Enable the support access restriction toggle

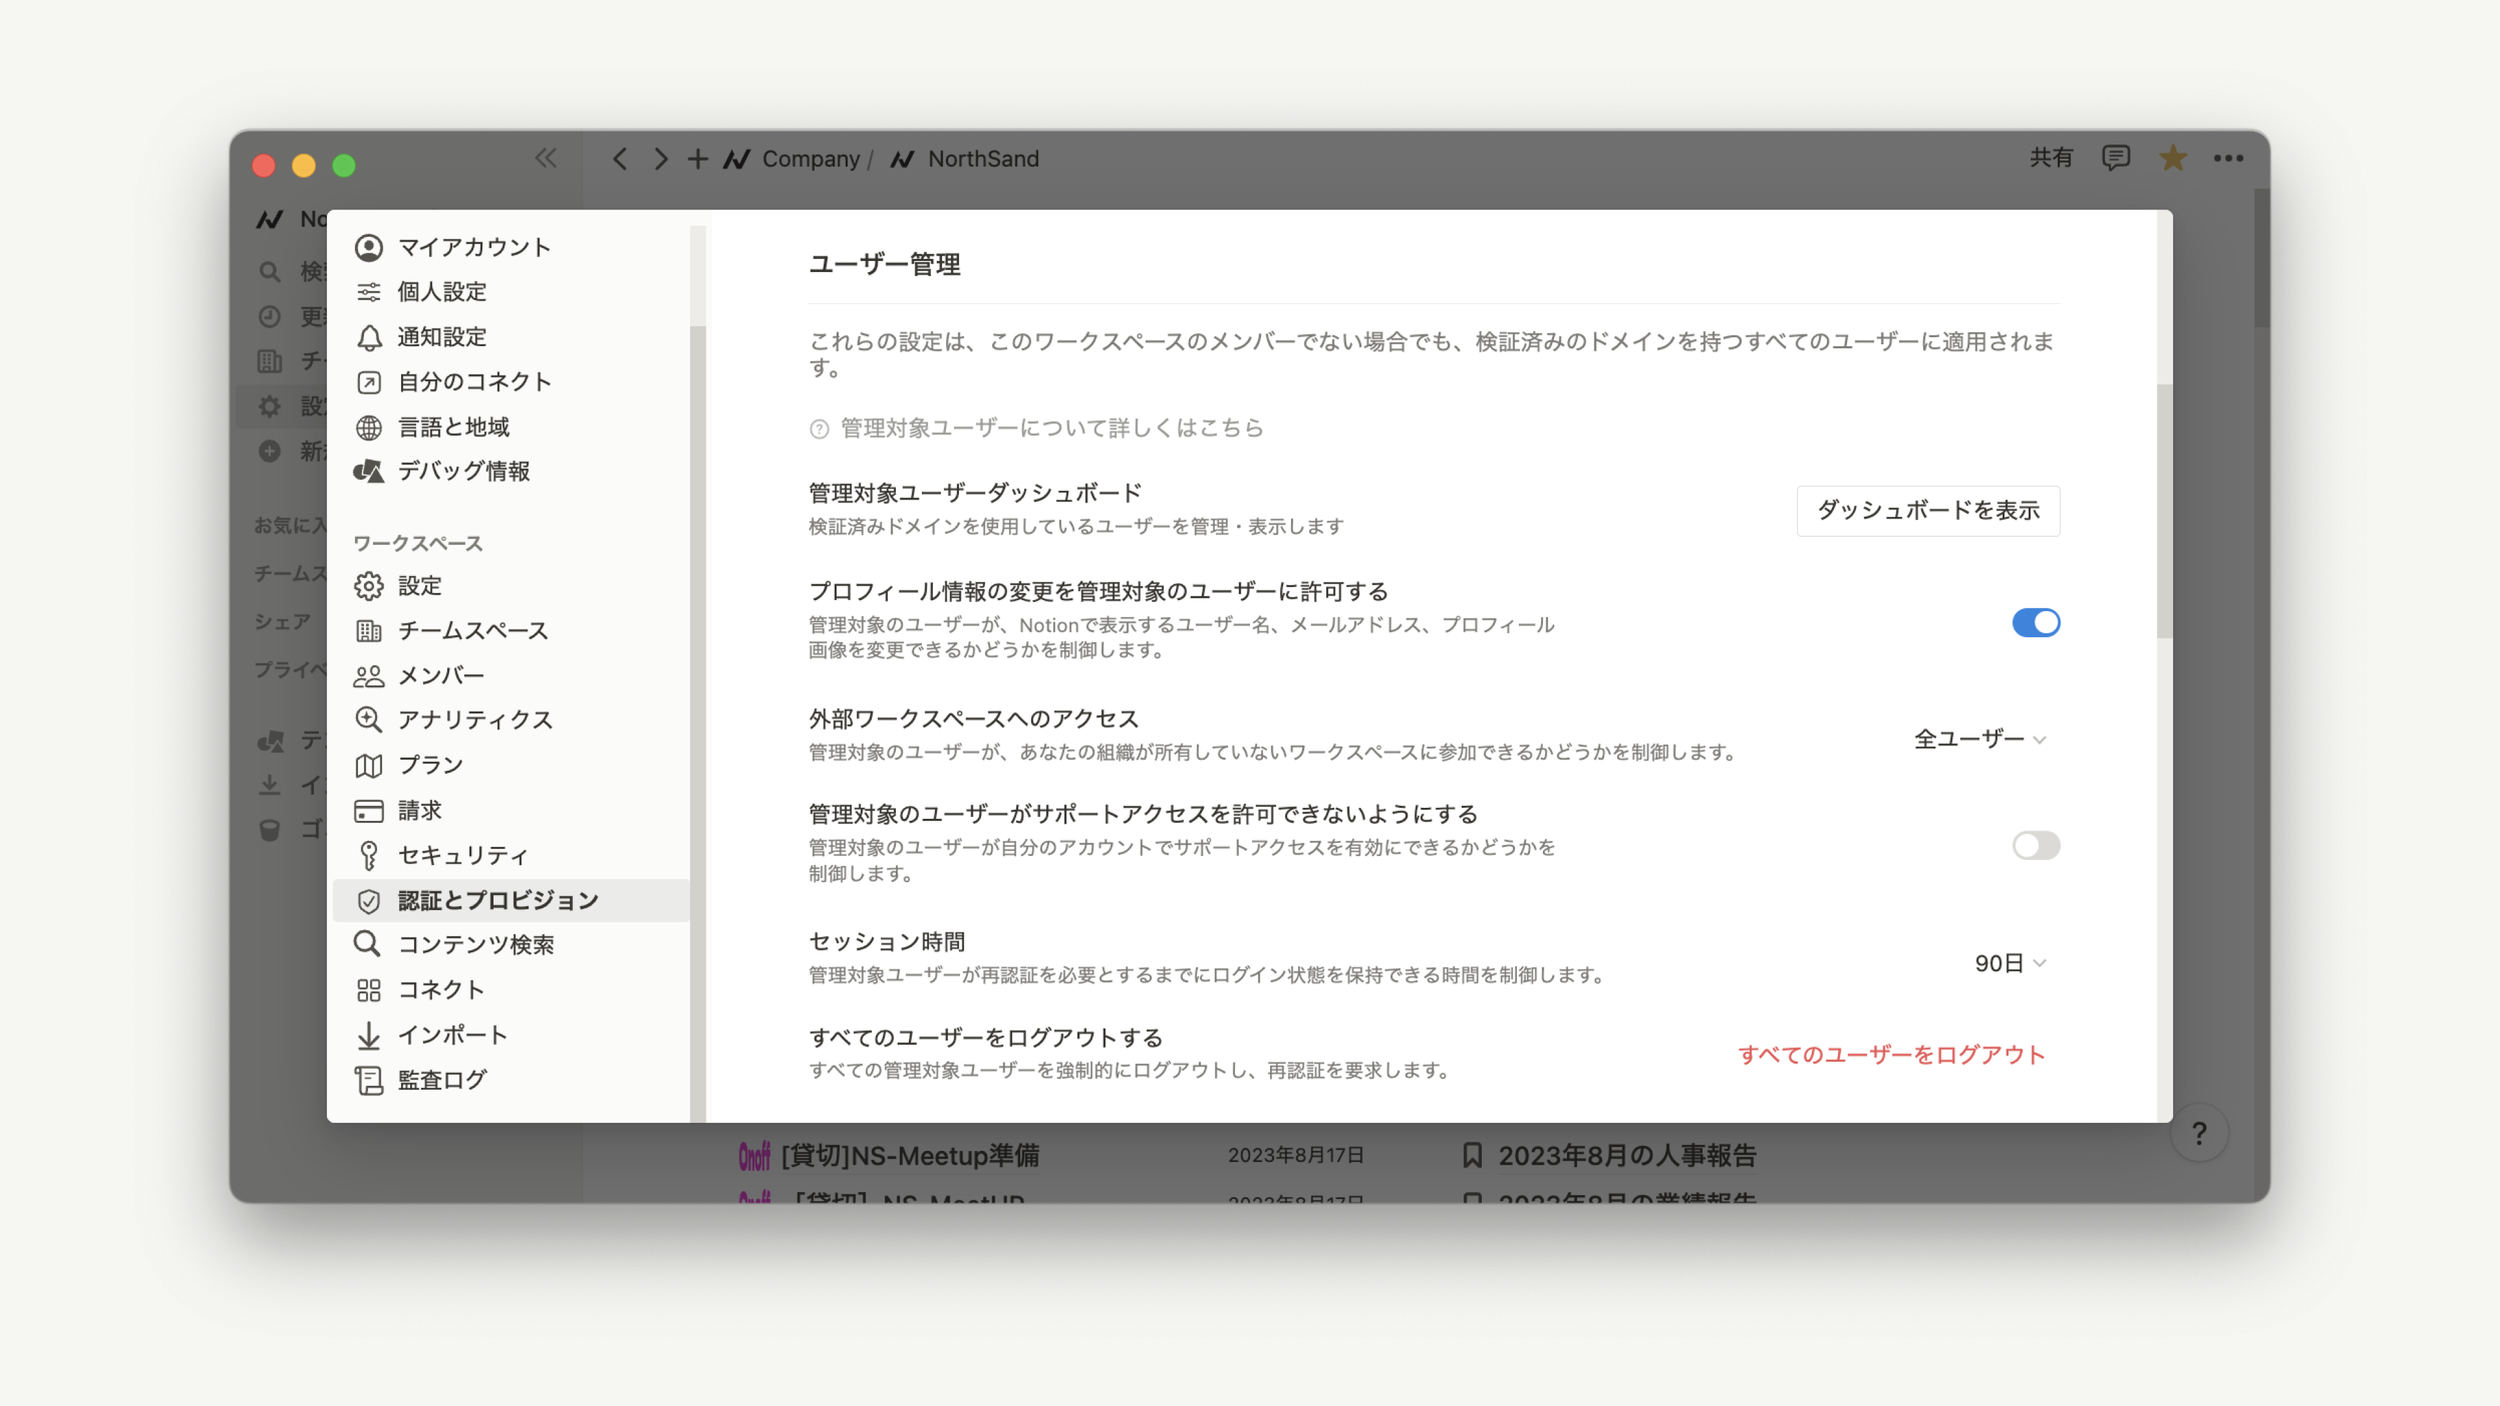(x=2035, y=846)
